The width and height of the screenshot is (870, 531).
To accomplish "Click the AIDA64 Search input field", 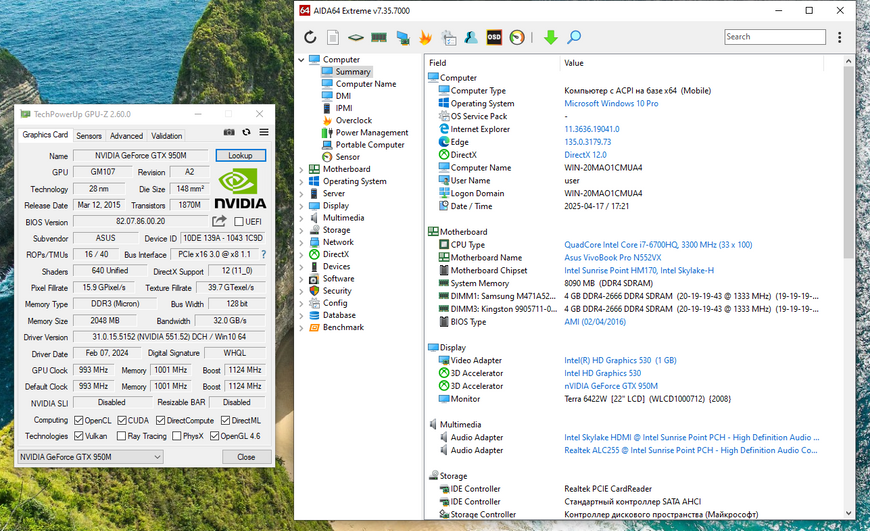I will [775, 37].
